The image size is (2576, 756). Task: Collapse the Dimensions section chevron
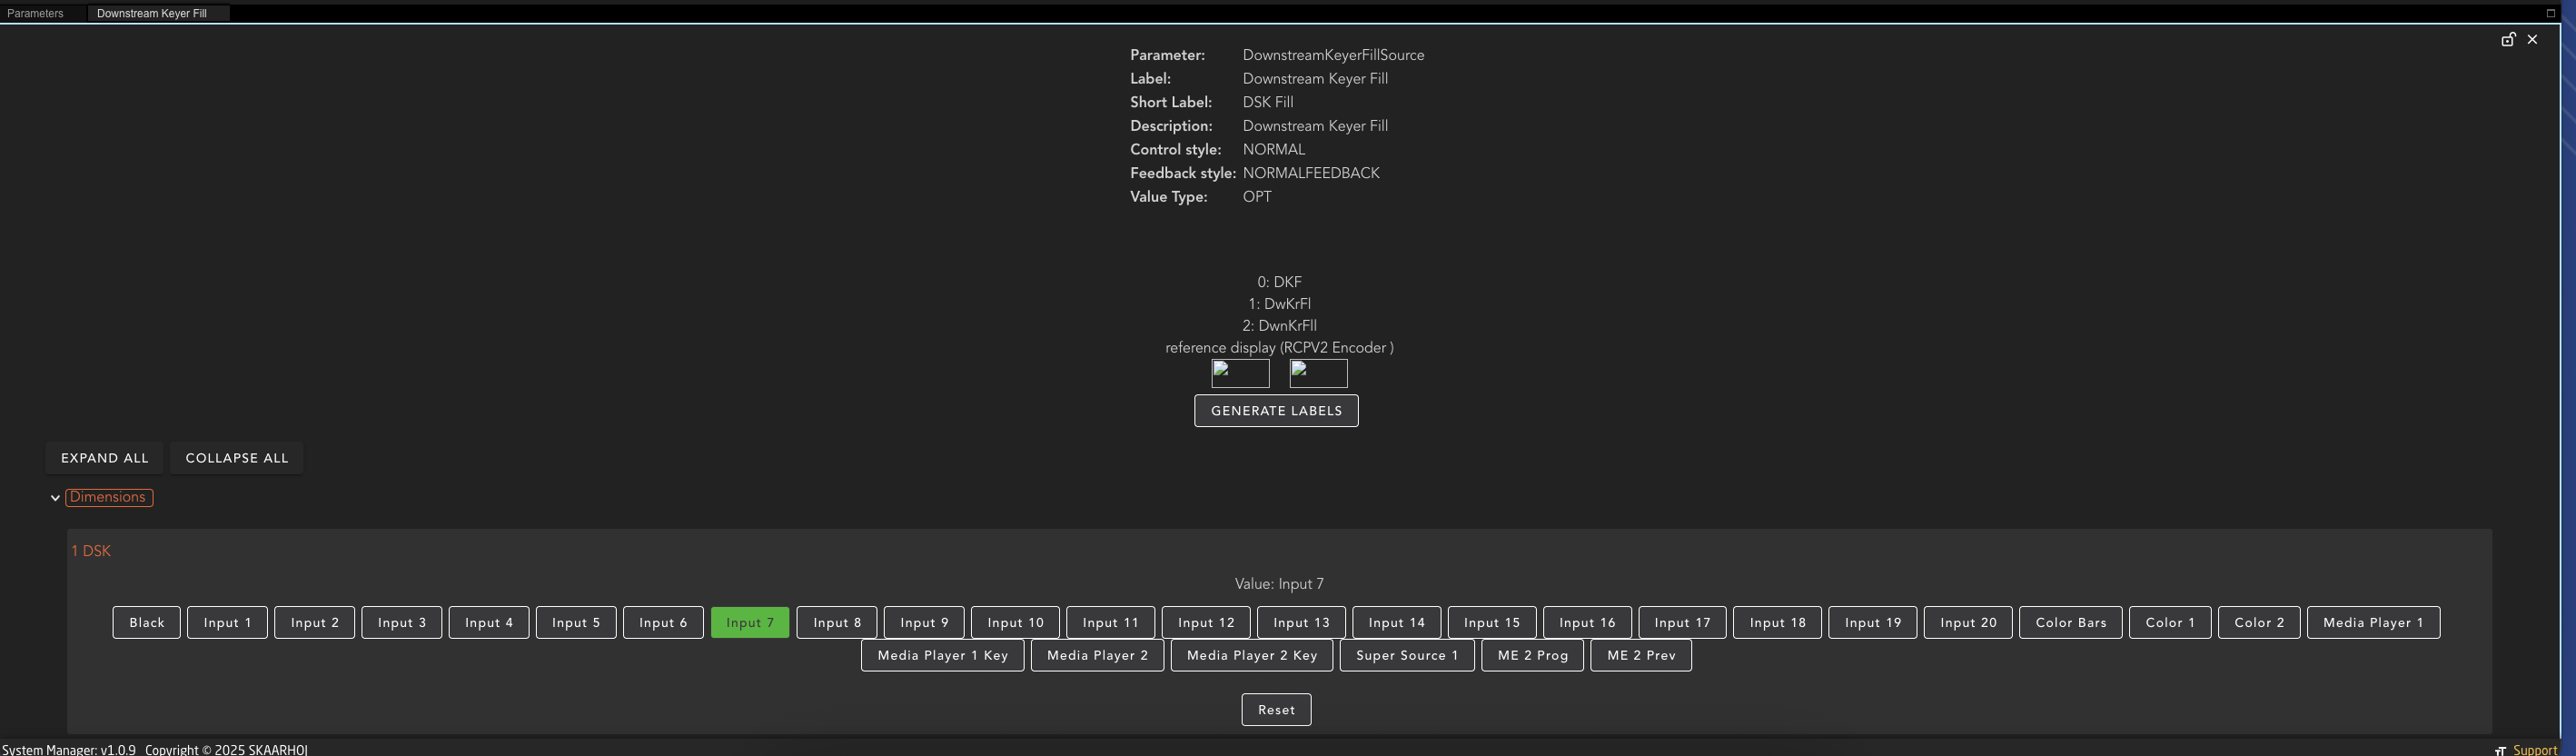(55, 498)
